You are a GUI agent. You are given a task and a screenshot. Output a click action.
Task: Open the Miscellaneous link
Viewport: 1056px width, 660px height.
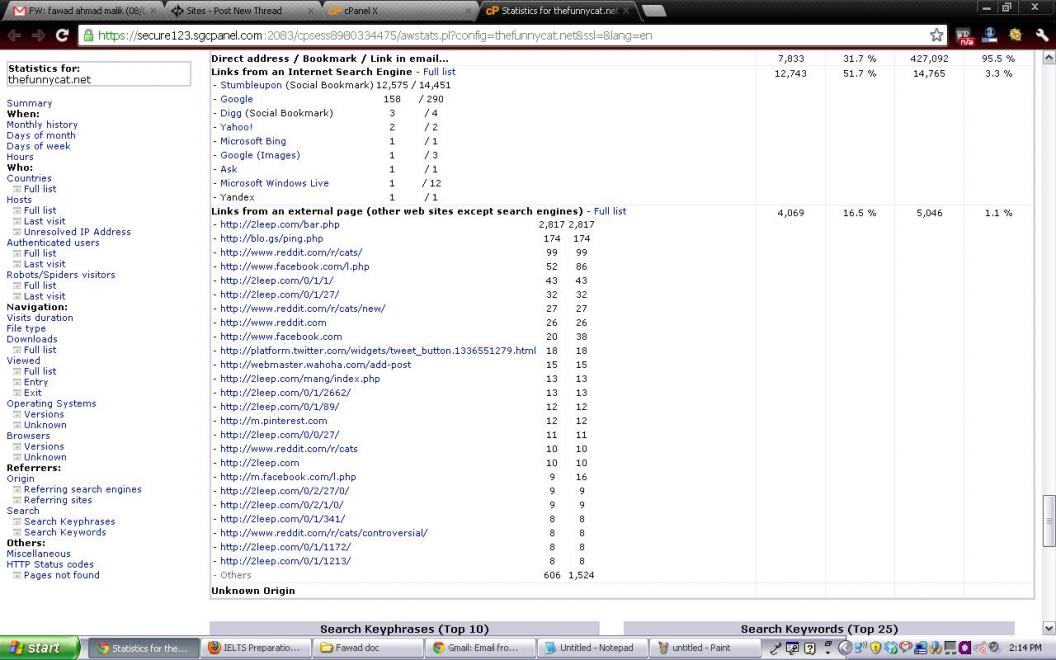(x=38, y=554)
